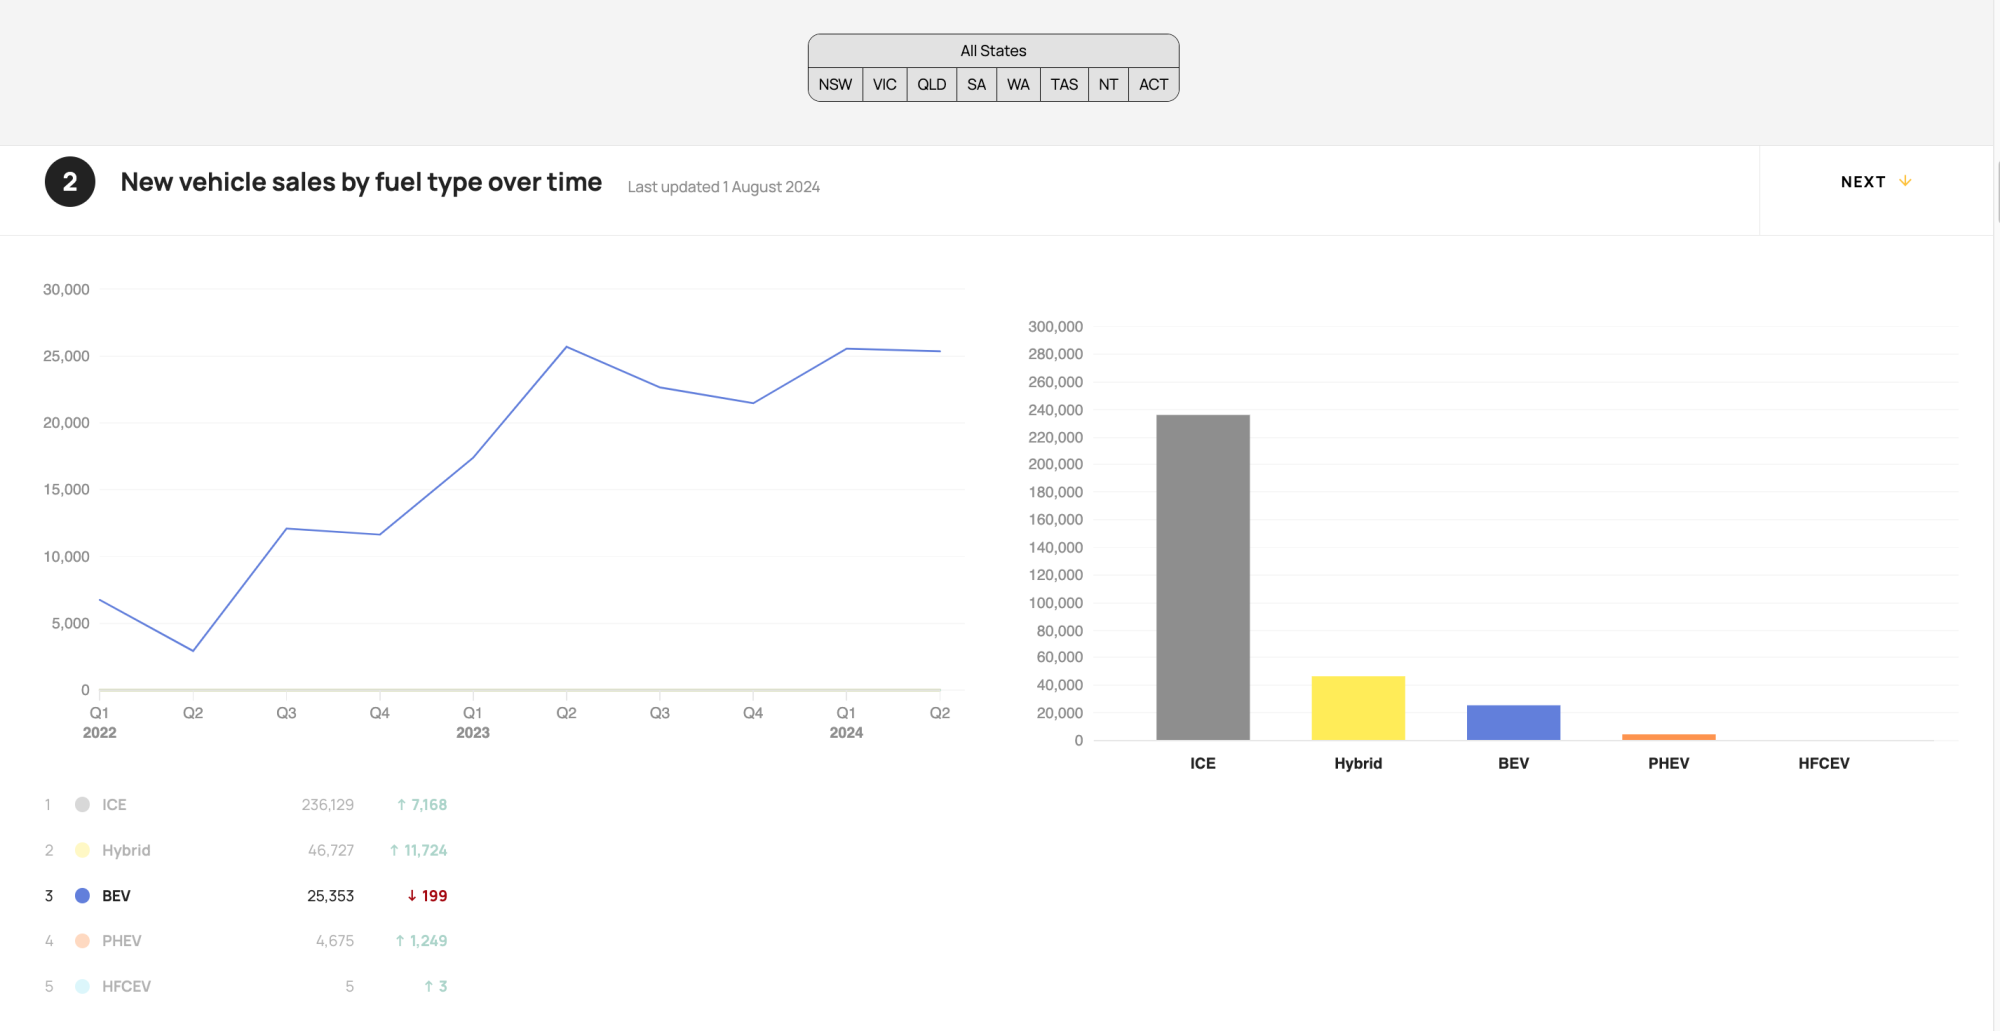Click the Q1 2022 axis label
Screen dimensions: 2000x1031
pos(99,722)
